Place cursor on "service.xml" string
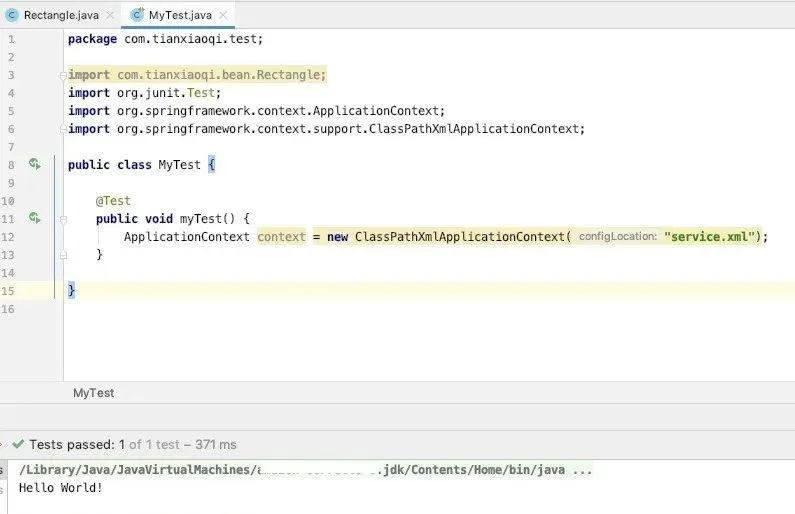The height and width of the screenshot is (514, 795). [709, 237]
